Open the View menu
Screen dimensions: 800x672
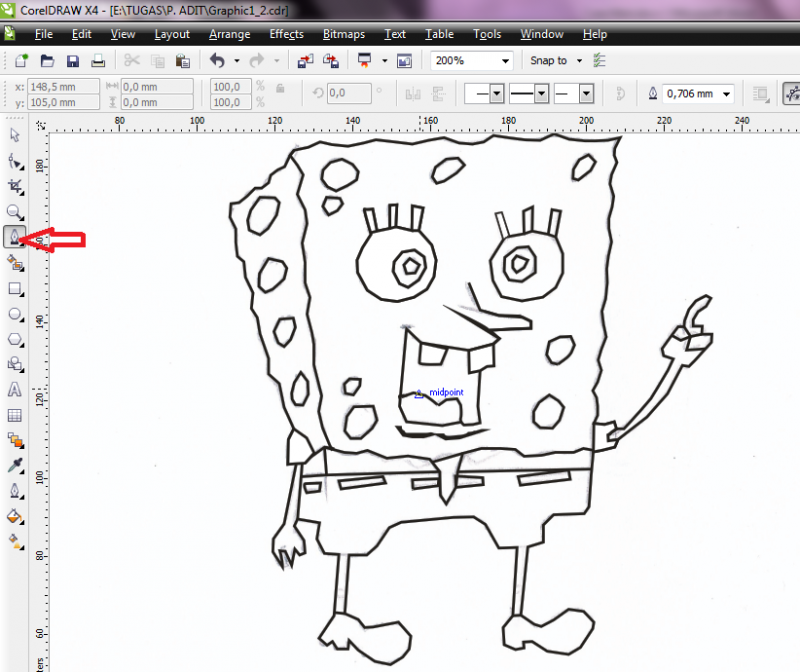123,34
